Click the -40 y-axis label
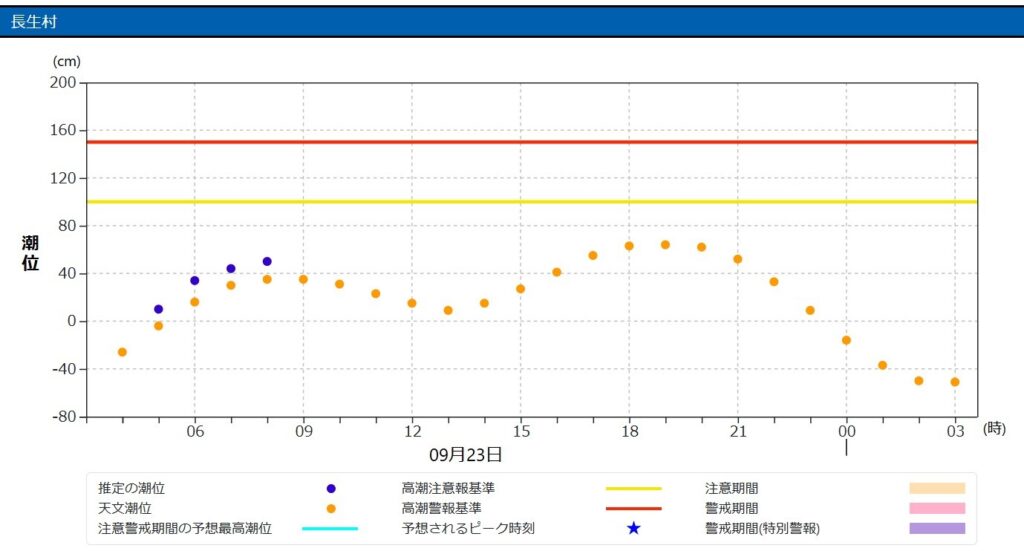The width and height of the screenshot is (1024, 551). coord(64,369)
